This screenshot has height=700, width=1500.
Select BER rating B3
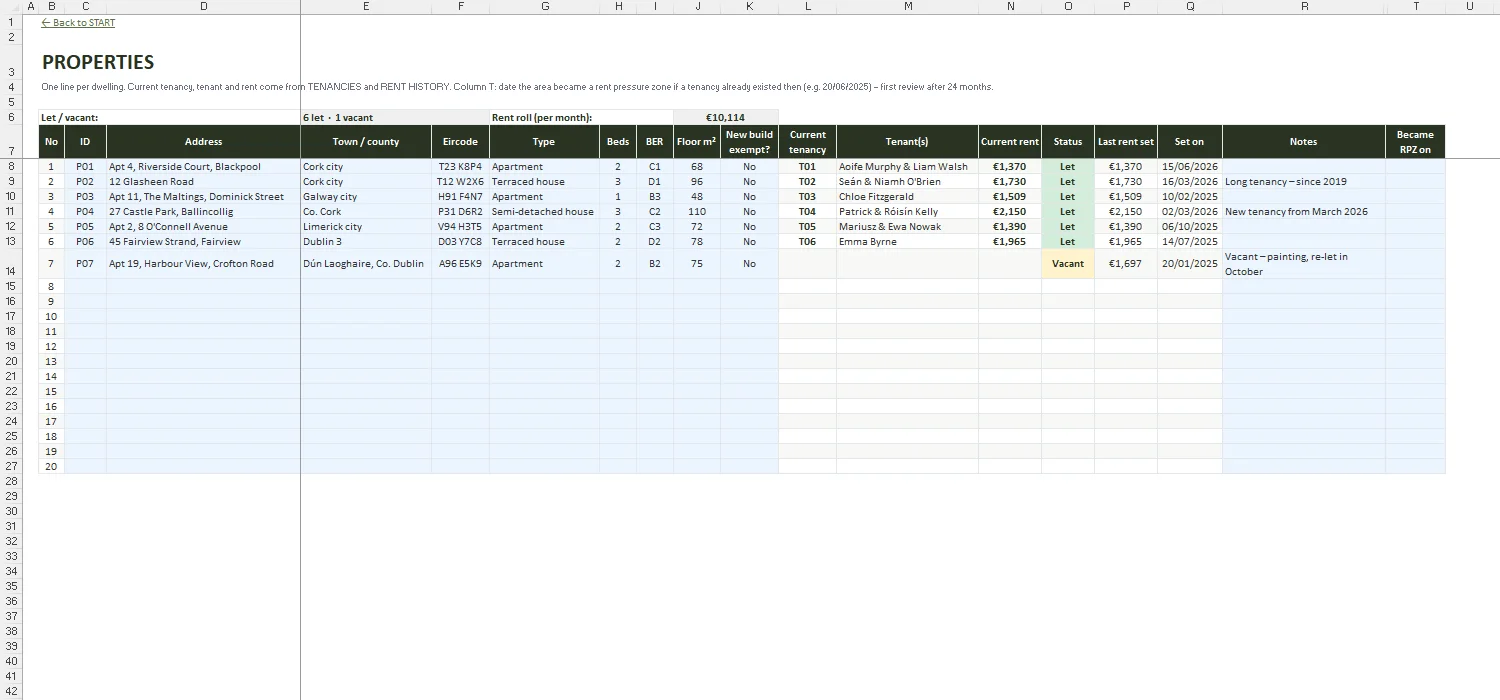coord(655,197)
